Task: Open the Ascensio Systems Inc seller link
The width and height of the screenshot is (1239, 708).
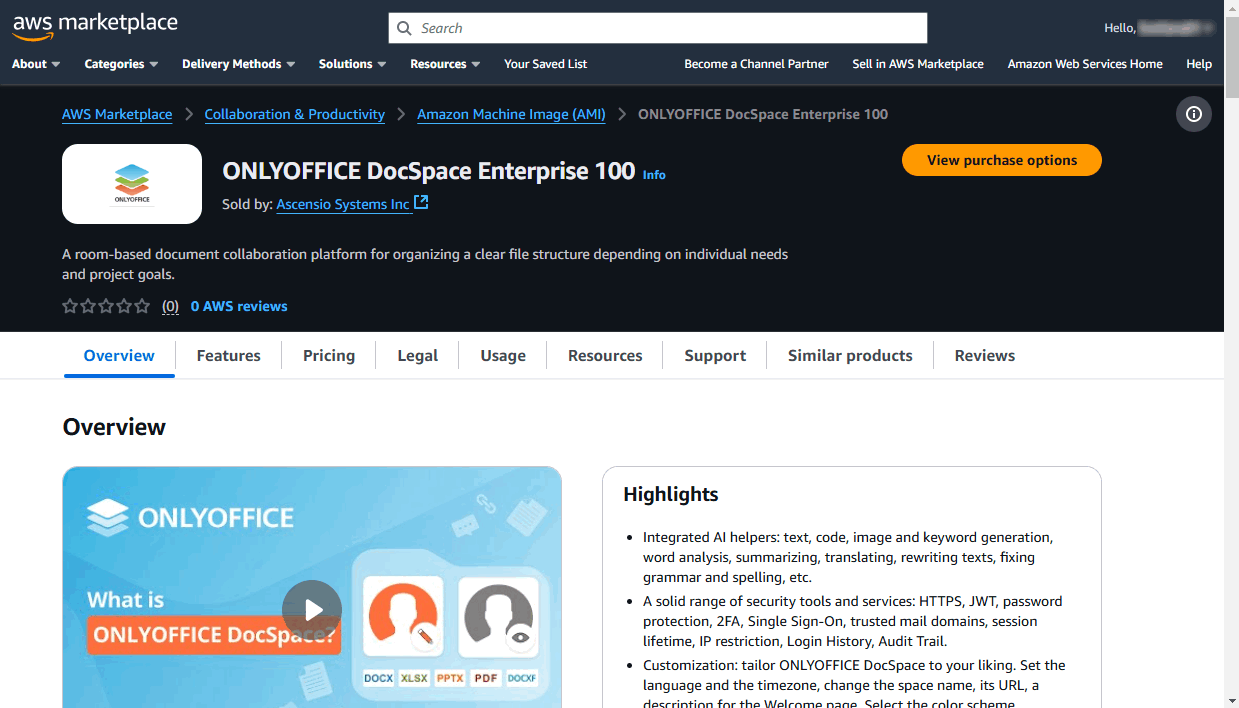Action: point(343,204)
